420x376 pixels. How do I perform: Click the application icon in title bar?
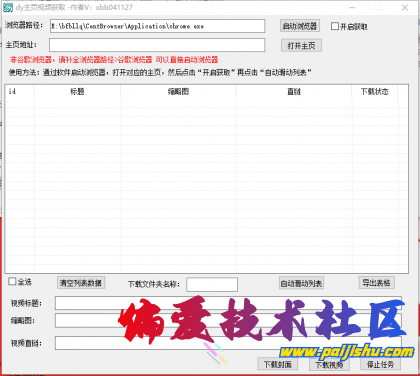click(8, 7)
